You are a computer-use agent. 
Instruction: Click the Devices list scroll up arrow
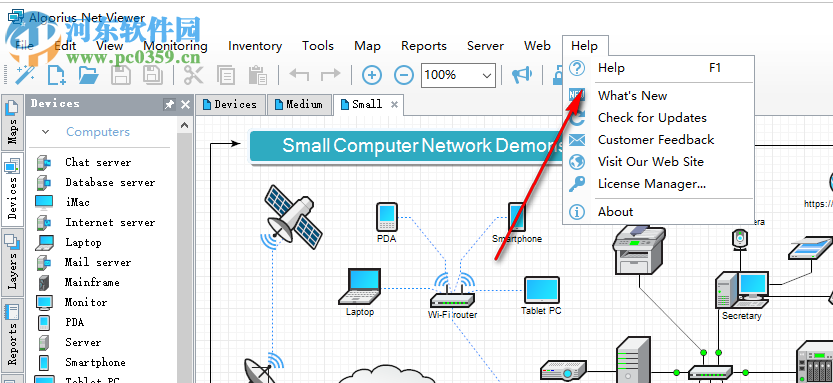click(x=184, y=125)
